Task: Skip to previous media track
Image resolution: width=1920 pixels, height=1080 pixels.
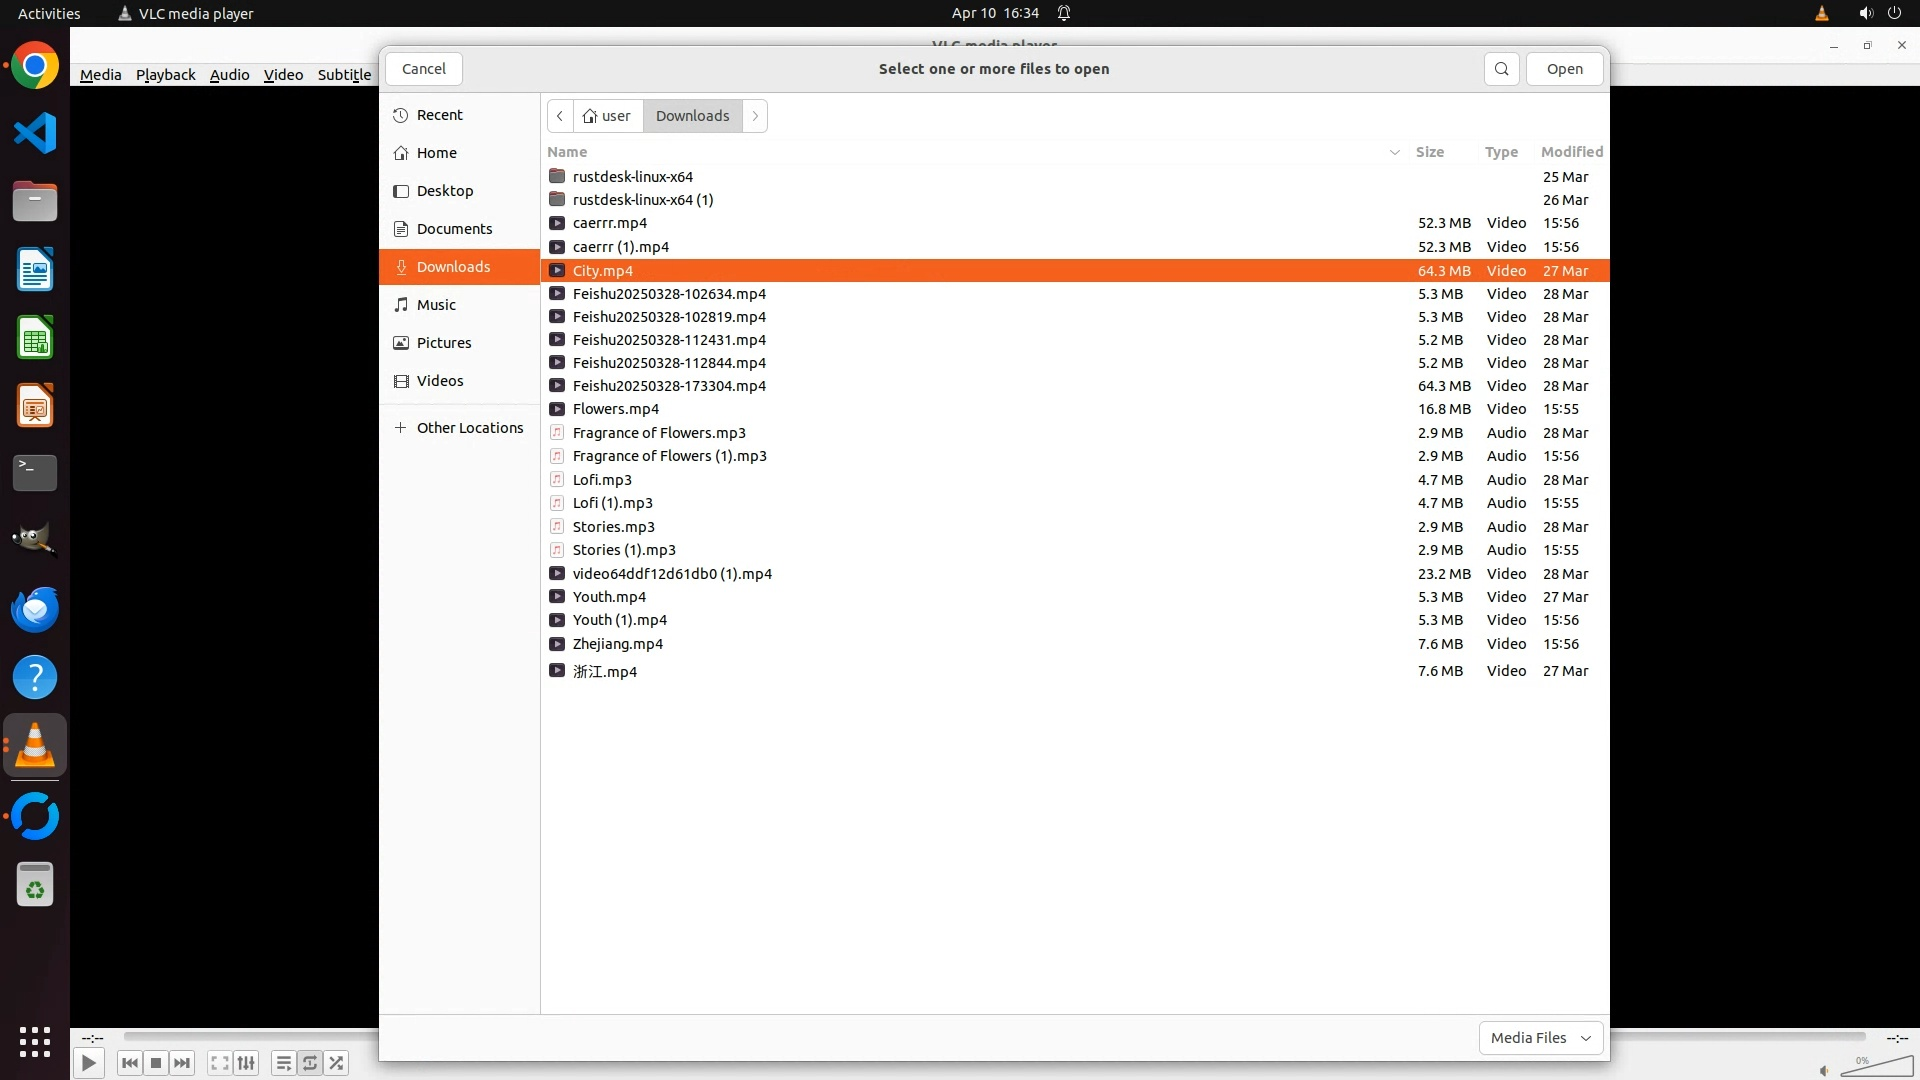Action: [x=129, y=1063]
